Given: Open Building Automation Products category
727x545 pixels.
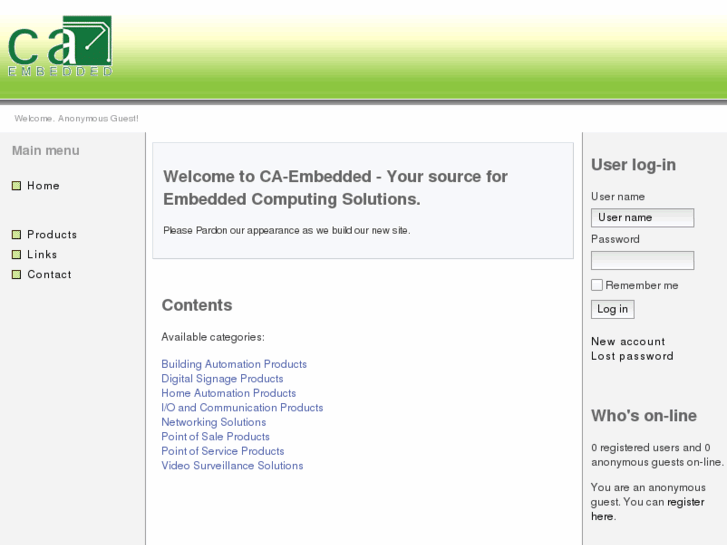Looking at the screenshot, I should [234, 365].
